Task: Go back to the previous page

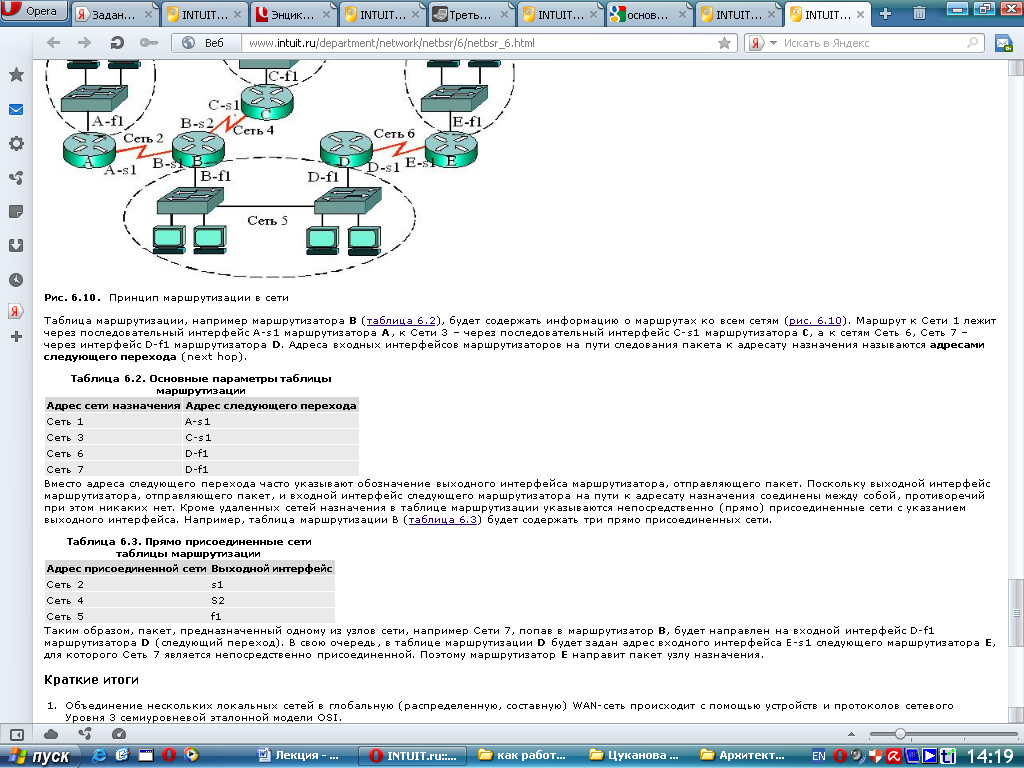Action: [x=54, y=42]
